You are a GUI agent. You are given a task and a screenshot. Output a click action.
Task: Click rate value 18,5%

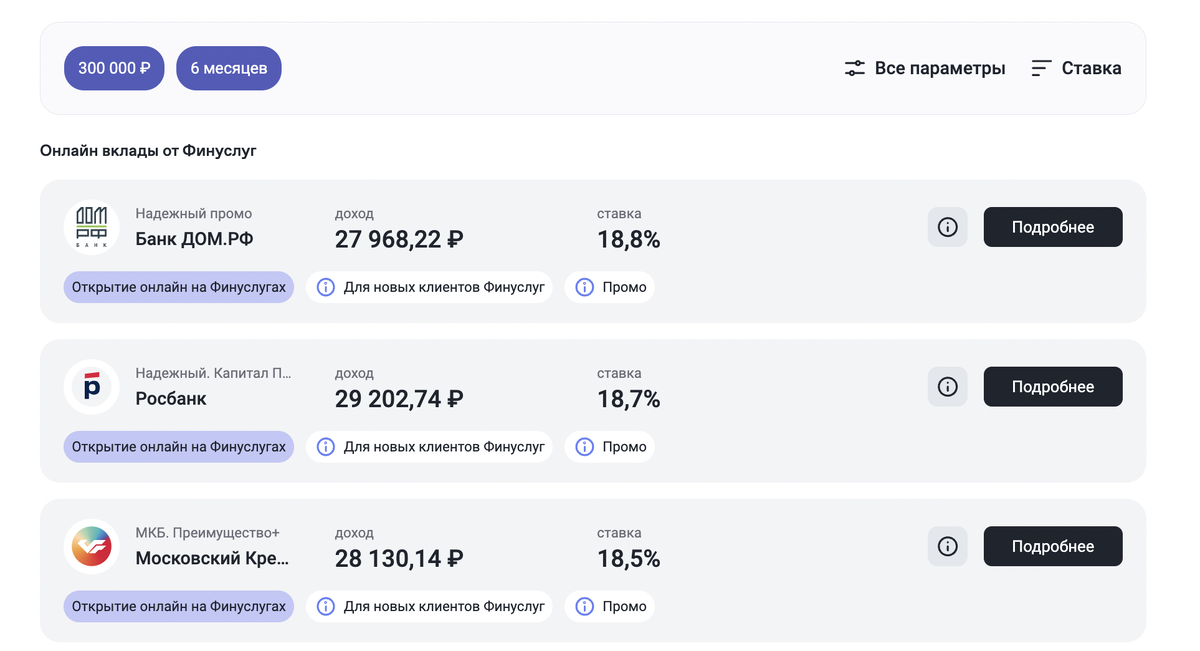tap(629, 559)
